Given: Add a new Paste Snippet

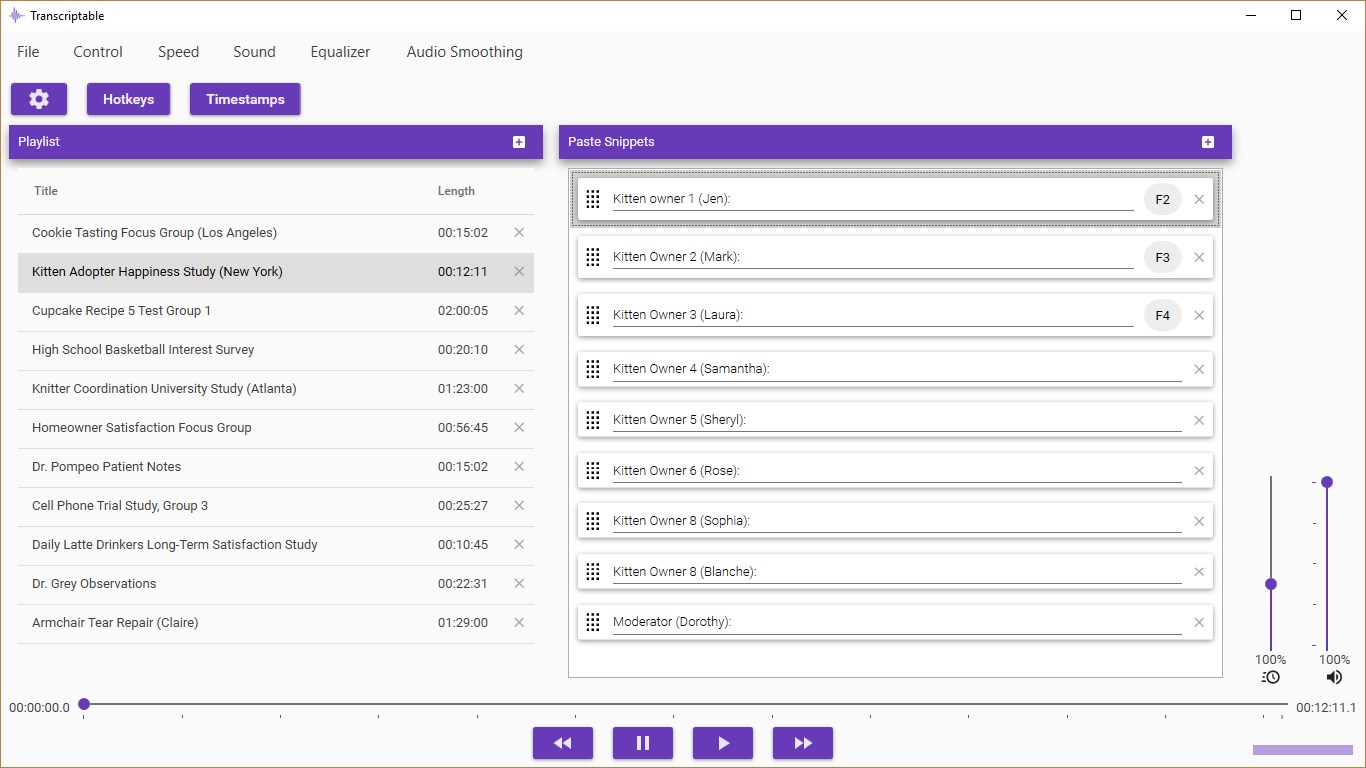Looking at the screenshot, I should (1207, 142).
